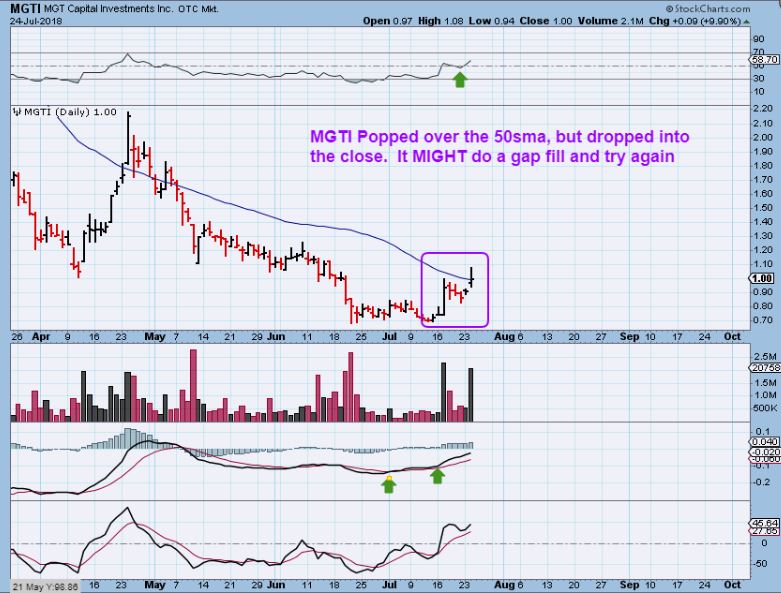781x593 pixels.
Task: Click the 1.20 price axis label
Action: [763, 250]
